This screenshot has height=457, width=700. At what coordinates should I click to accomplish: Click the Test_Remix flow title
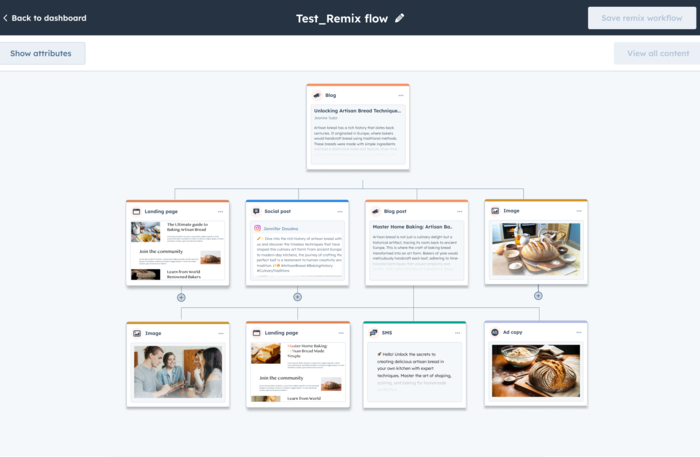tap(342, 18)
